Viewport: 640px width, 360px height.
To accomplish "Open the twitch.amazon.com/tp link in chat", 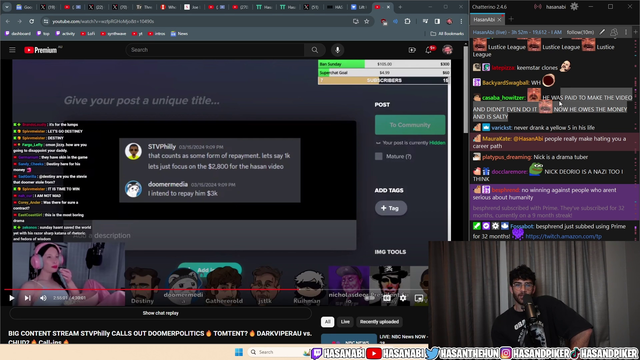I will coord(563,236).
